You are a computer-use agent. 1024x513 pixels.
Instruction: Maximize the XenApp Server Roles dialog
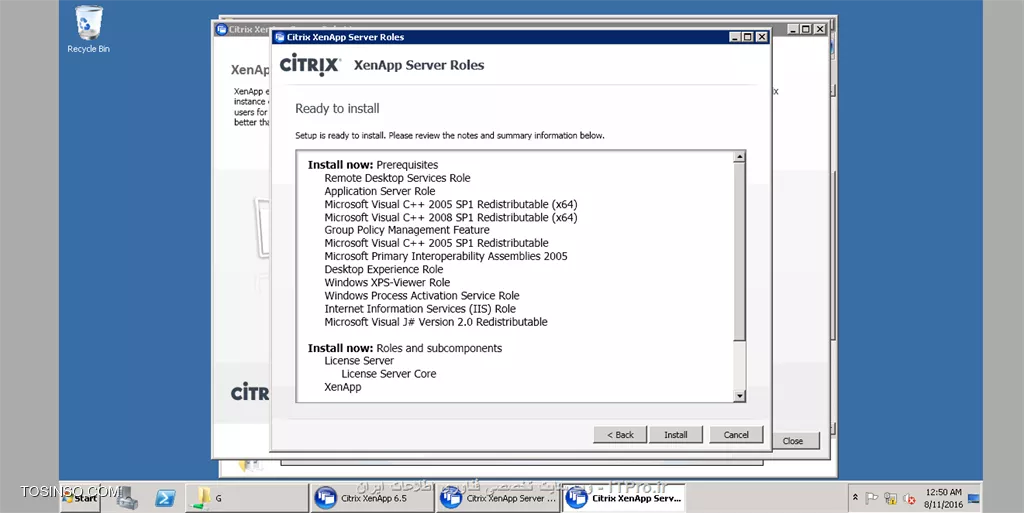pos(748,37)
